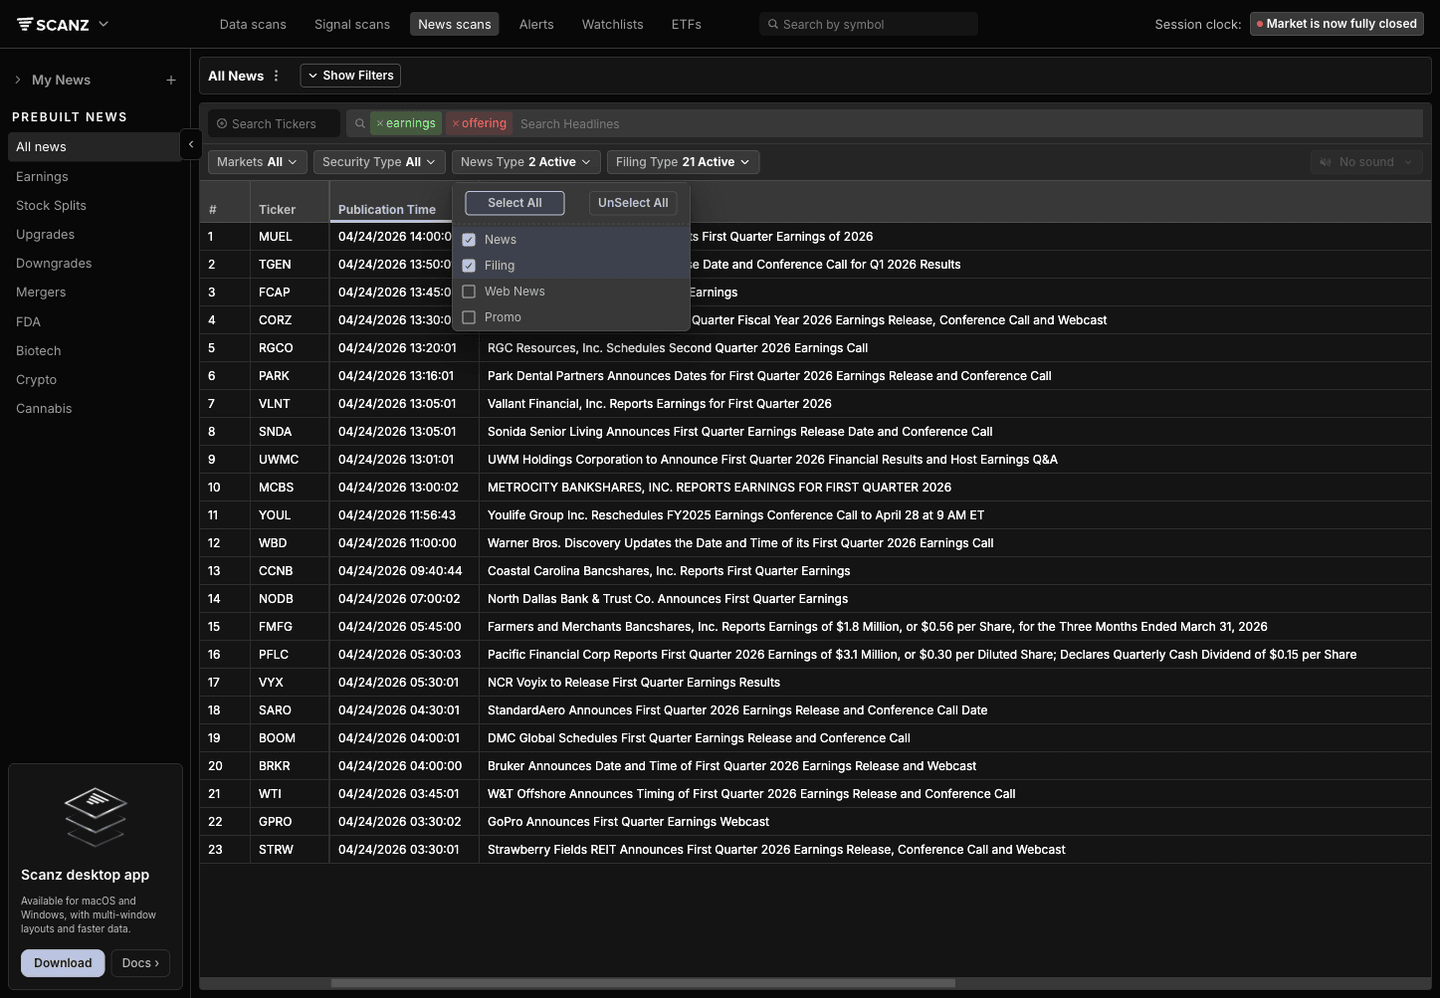
Task: Click the Market is now fully closed badge
Action: click(1336, 24)
